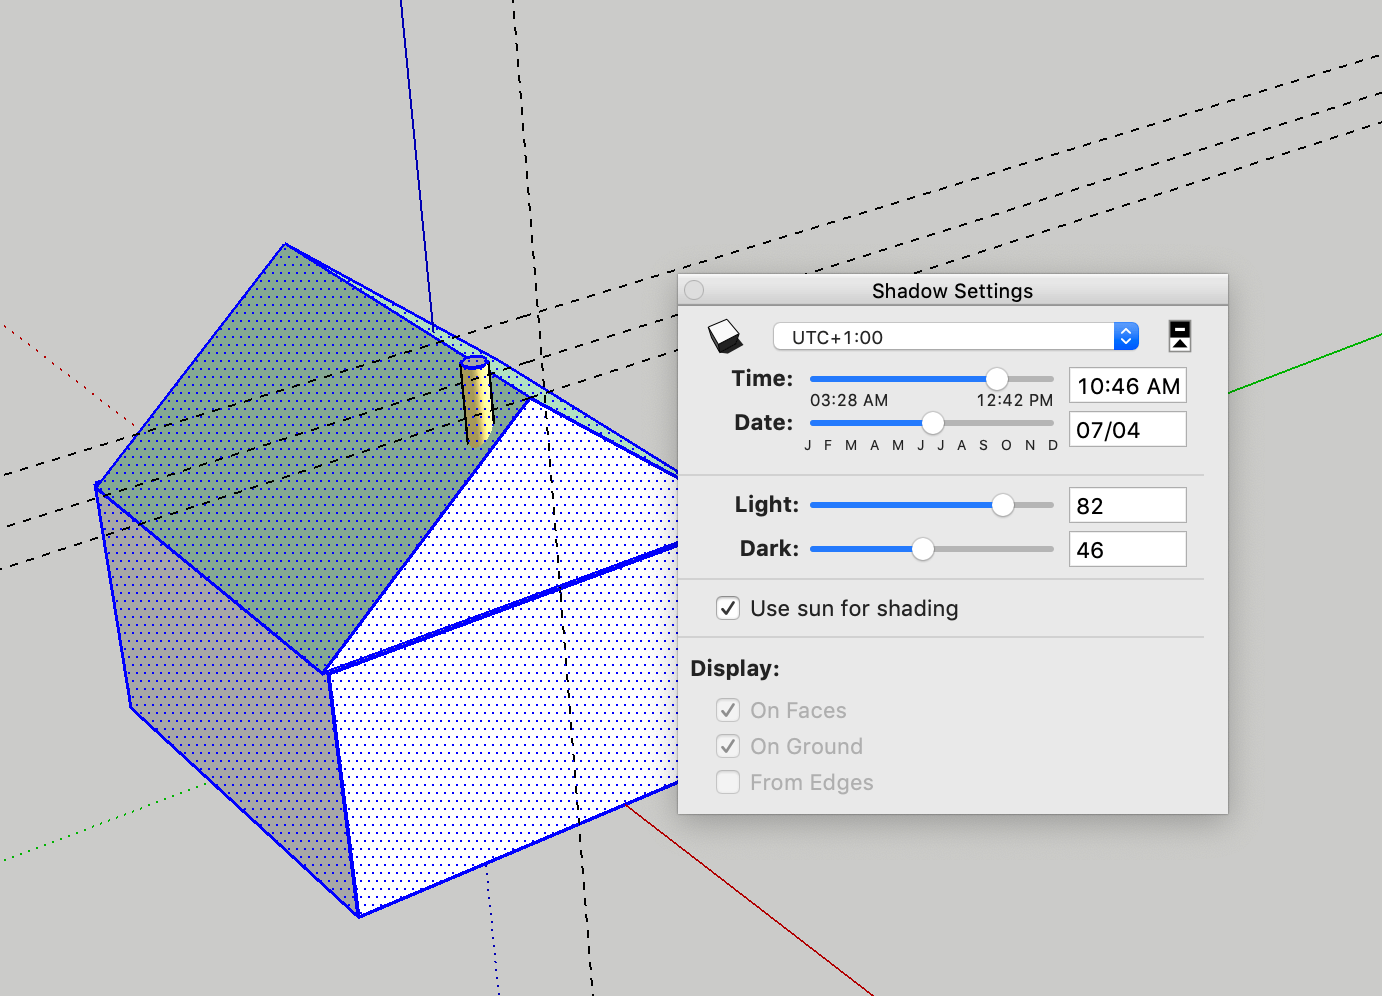Select the yellow cylinder on the roof
This screenshot has height=996, width=1382.
point(477,400)
